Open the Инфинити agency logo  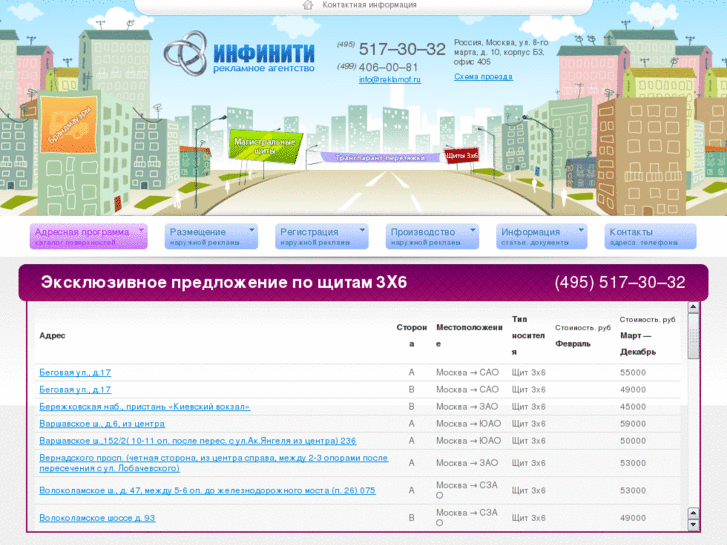[239, 53]
